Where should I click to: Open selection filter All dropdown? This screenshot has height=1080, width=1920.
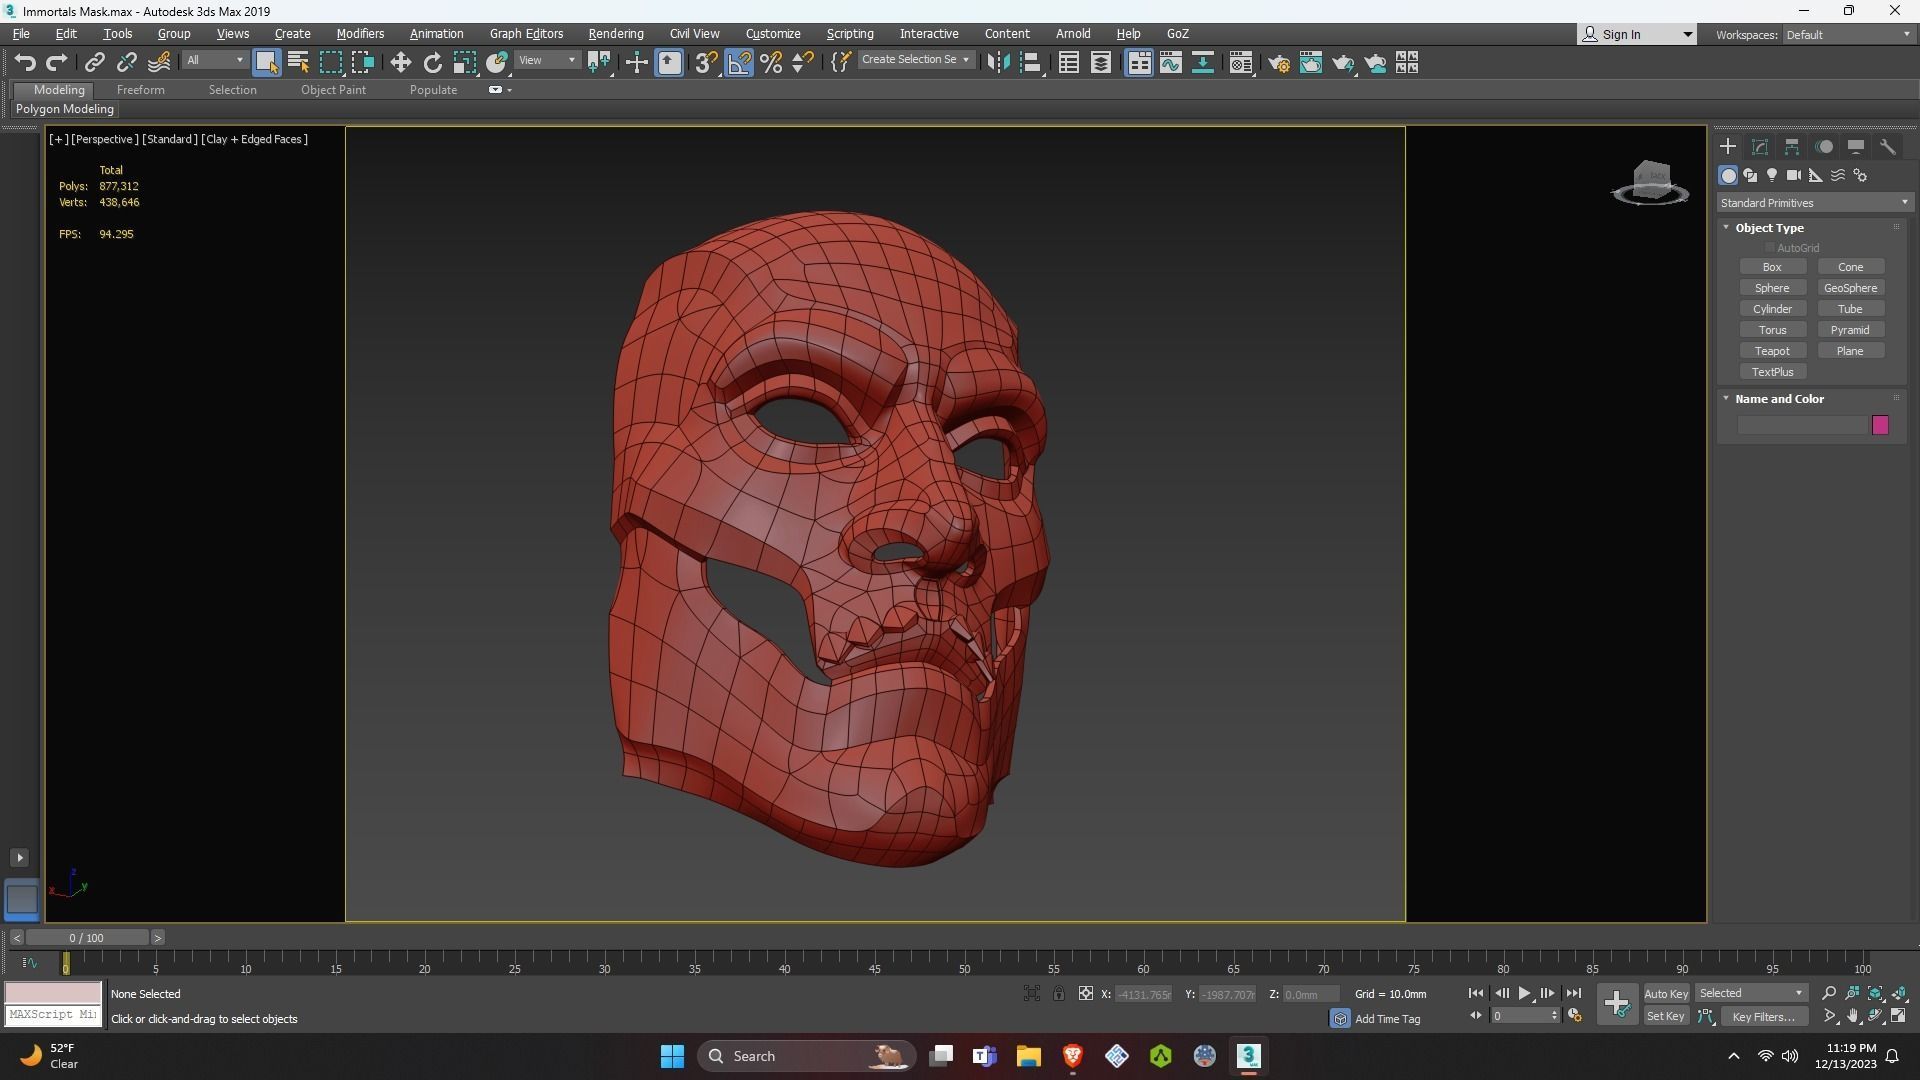coord(215,61)
